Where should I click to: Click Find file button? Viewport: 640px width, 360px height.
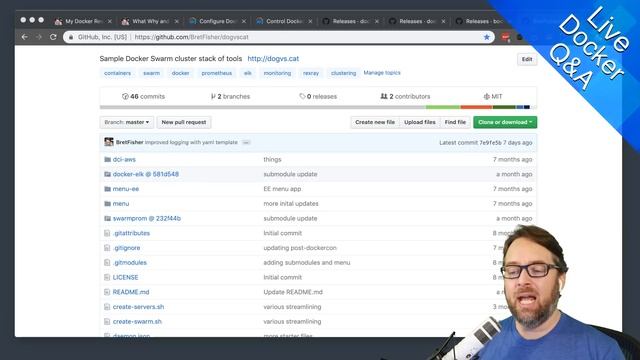455,122
